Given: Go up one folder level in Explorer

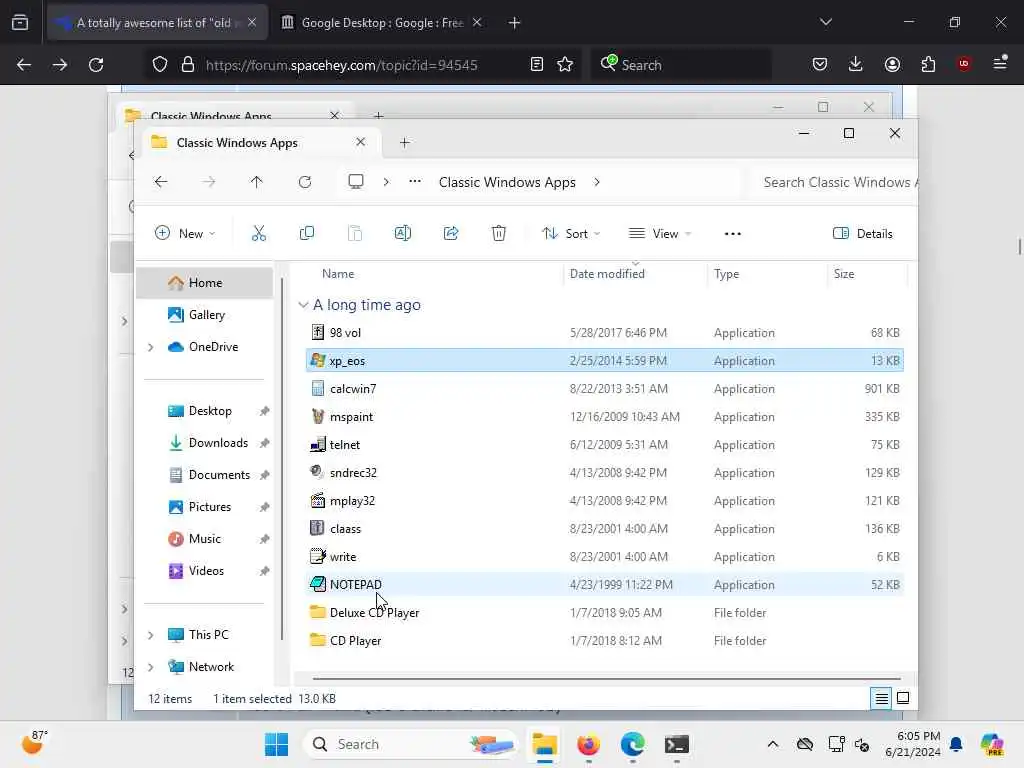Looking at the screenshot, I should click(x=256, y=182).
